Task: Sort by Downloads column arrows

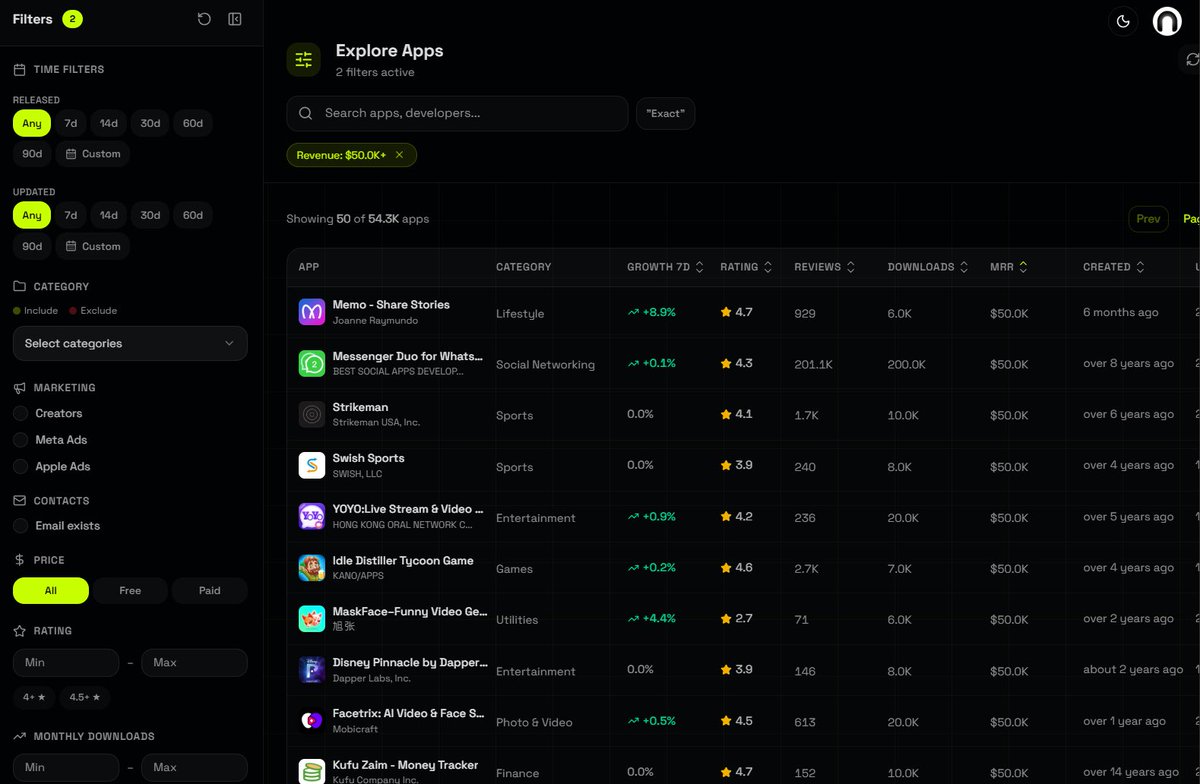Action: click(964, 267)
